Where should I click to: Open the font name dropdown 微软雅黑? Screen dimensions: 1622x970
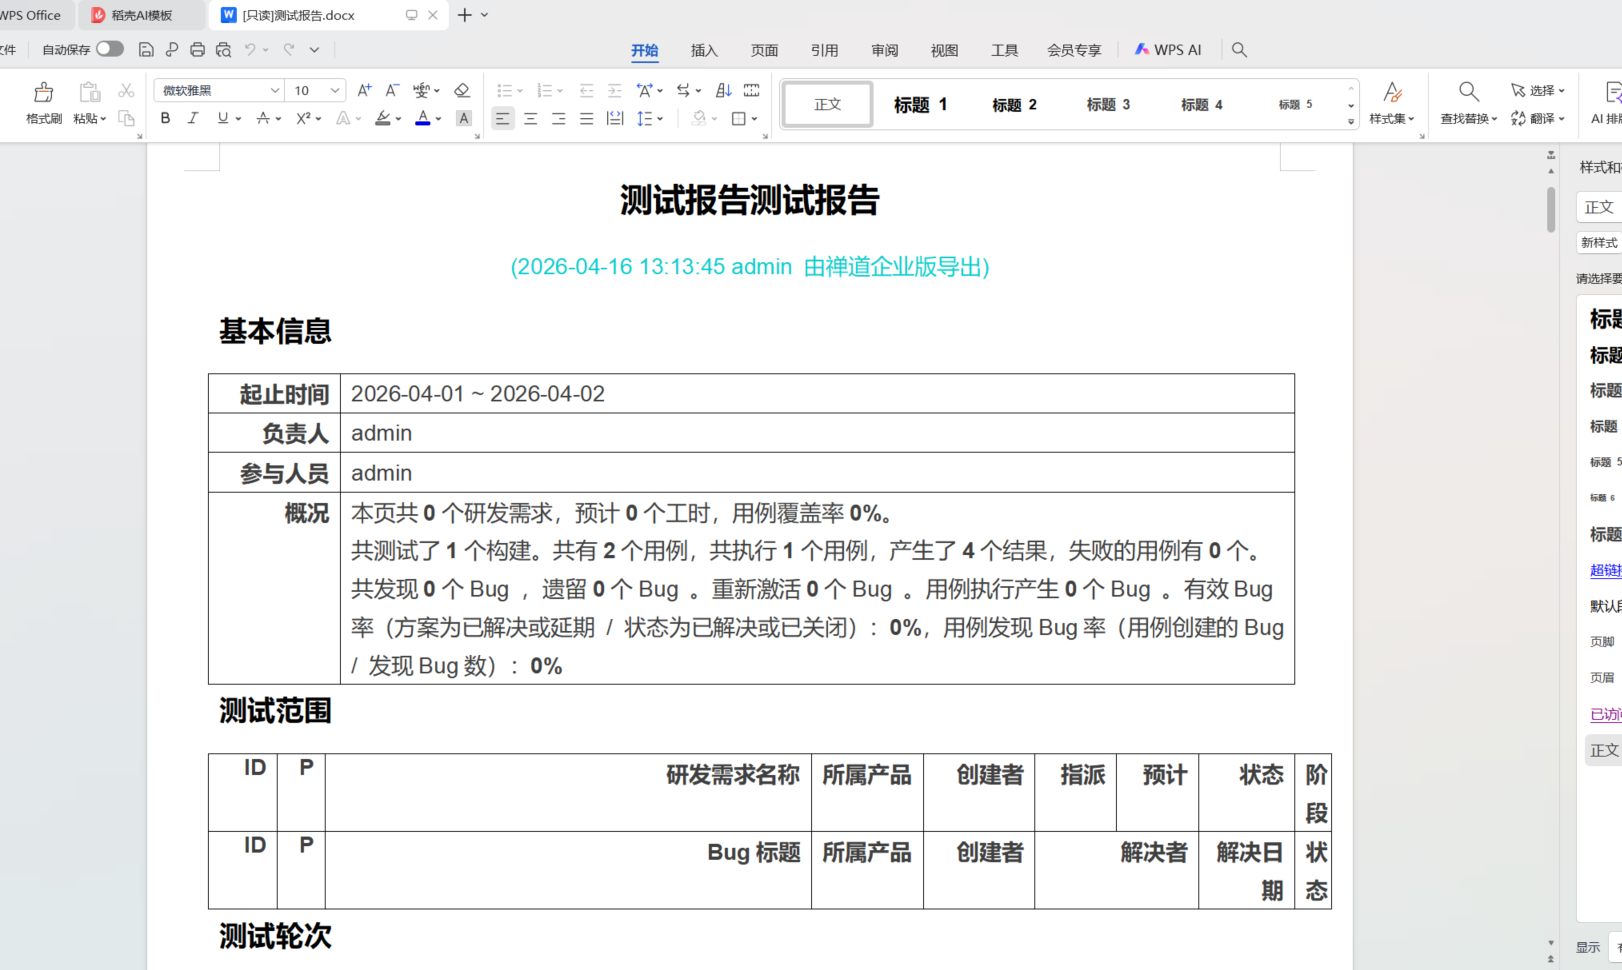(275, 90)
